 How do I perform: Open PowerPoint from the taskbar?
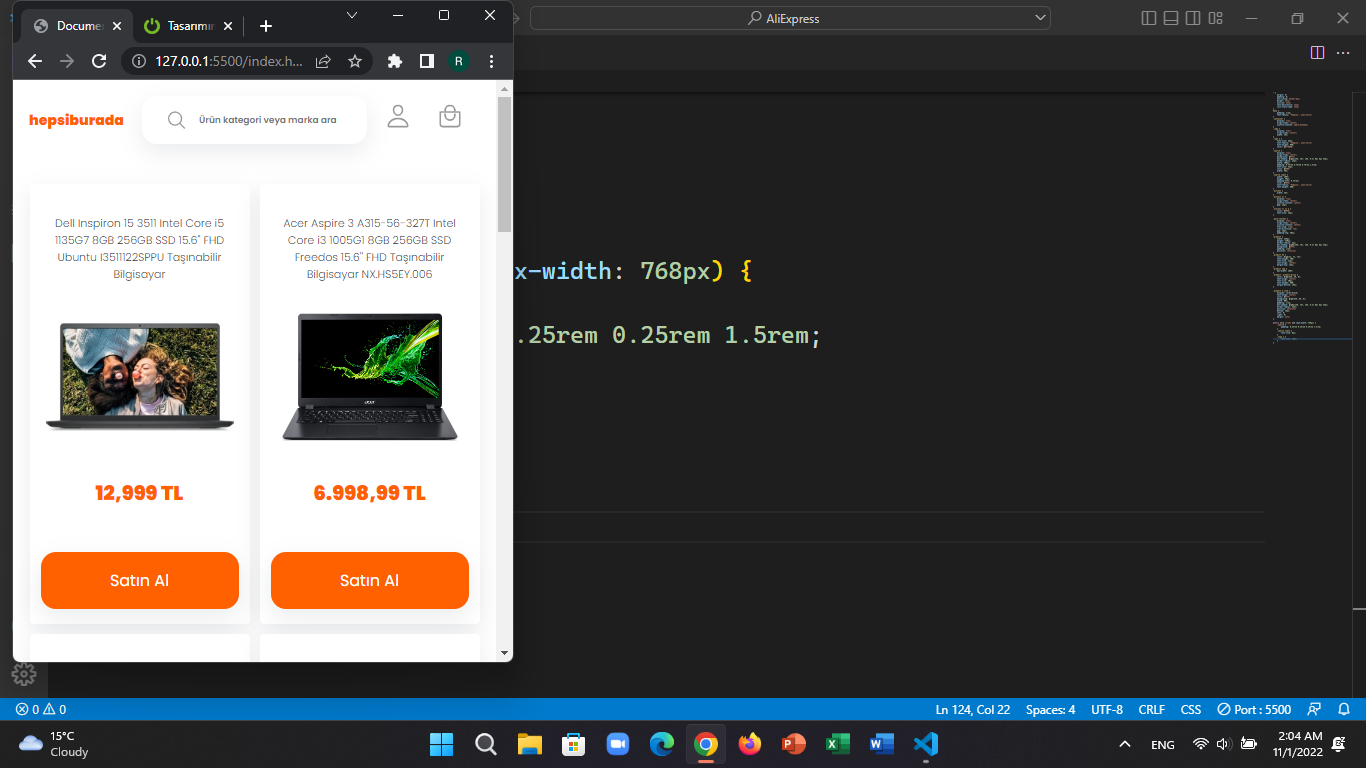click(x=794, y=744)
